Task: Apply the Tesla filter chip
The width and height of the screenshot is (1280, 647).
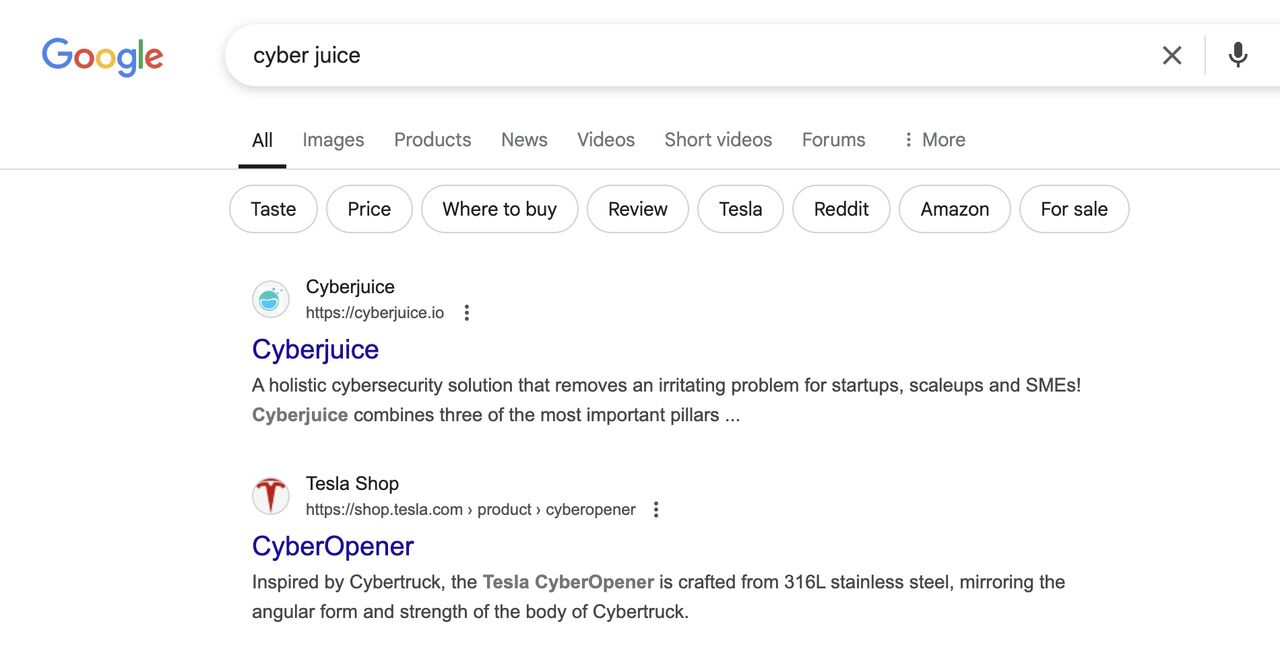Action: coord(740,209)
